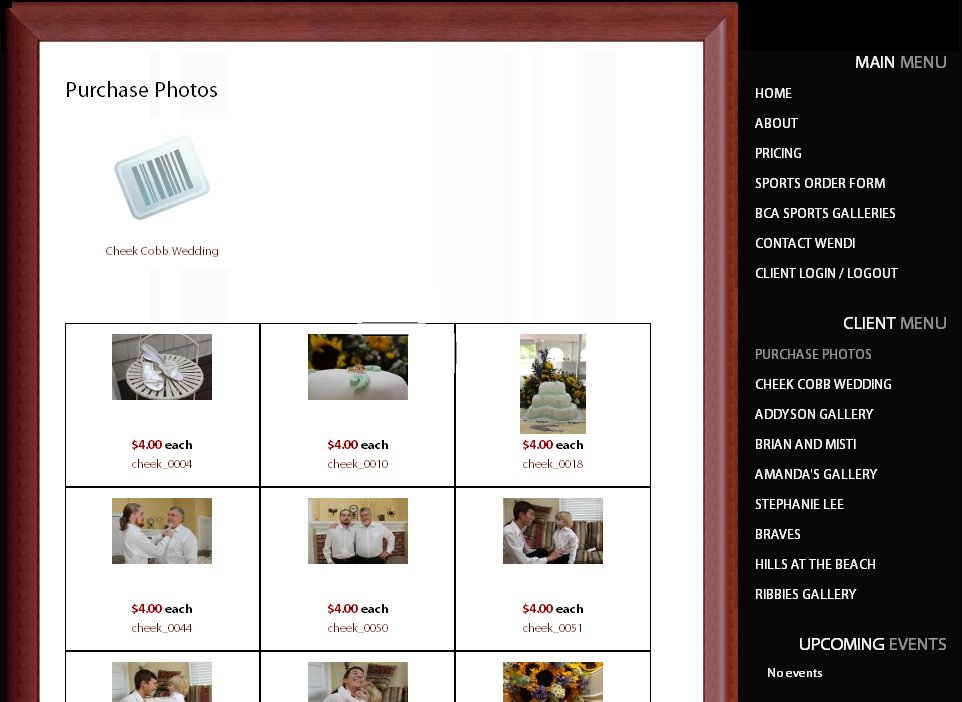Image resolution: width=962 pixels, height=702 pixels.
Task: Click the No events text
Action: [x=795, y=673]
